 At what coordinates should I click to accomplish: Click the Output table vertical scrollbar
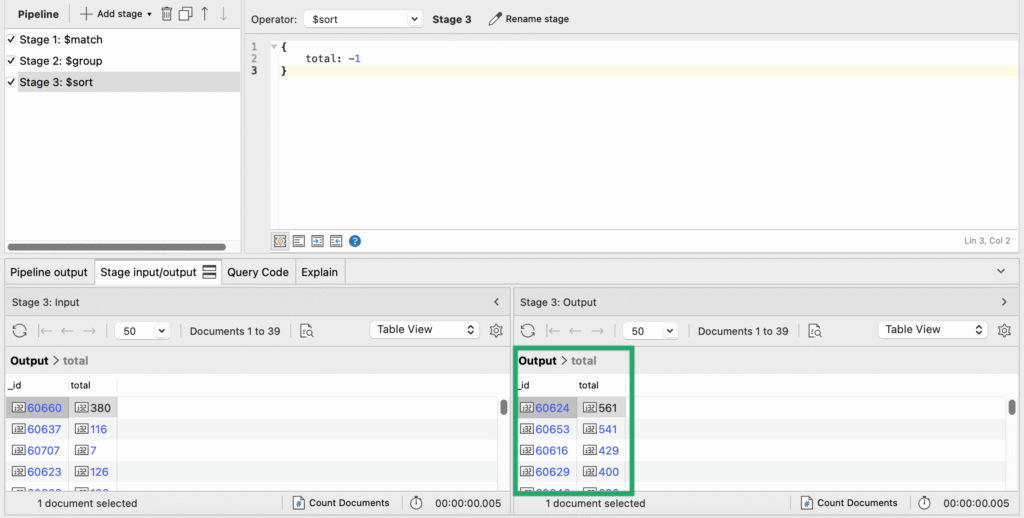pyautogui.click(x=1012, y=407)
